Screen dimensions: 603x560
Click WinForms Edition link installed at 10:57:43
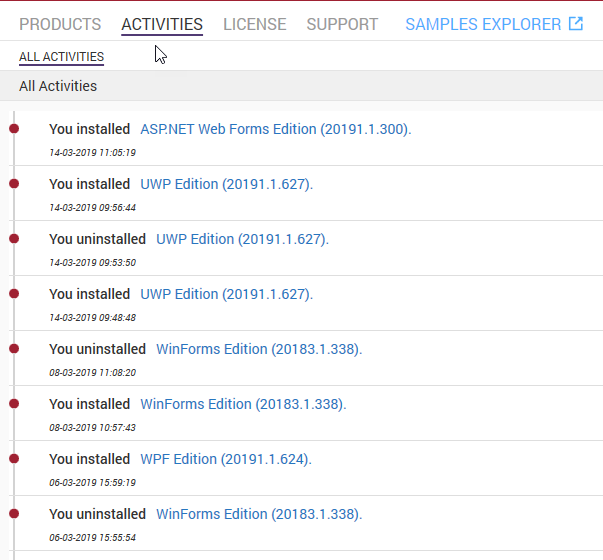[x=243, y=404]
